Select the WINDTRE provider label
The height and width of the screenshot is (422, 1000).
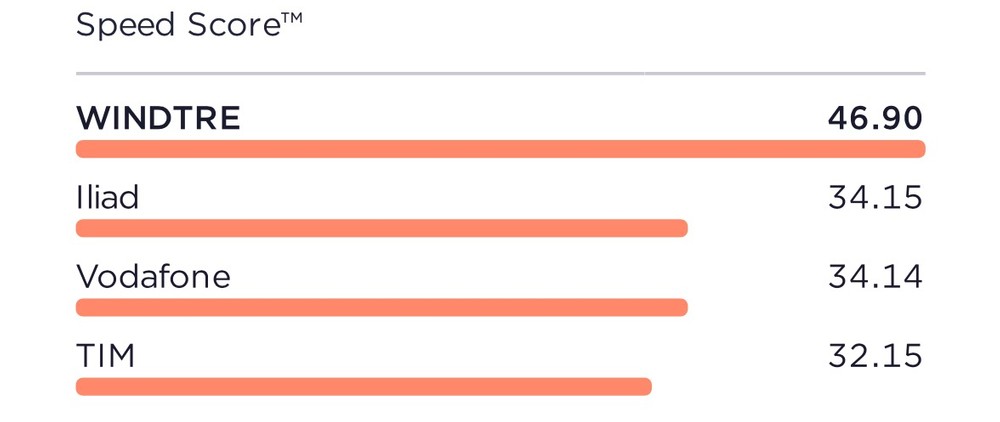[x=158, y=118]
